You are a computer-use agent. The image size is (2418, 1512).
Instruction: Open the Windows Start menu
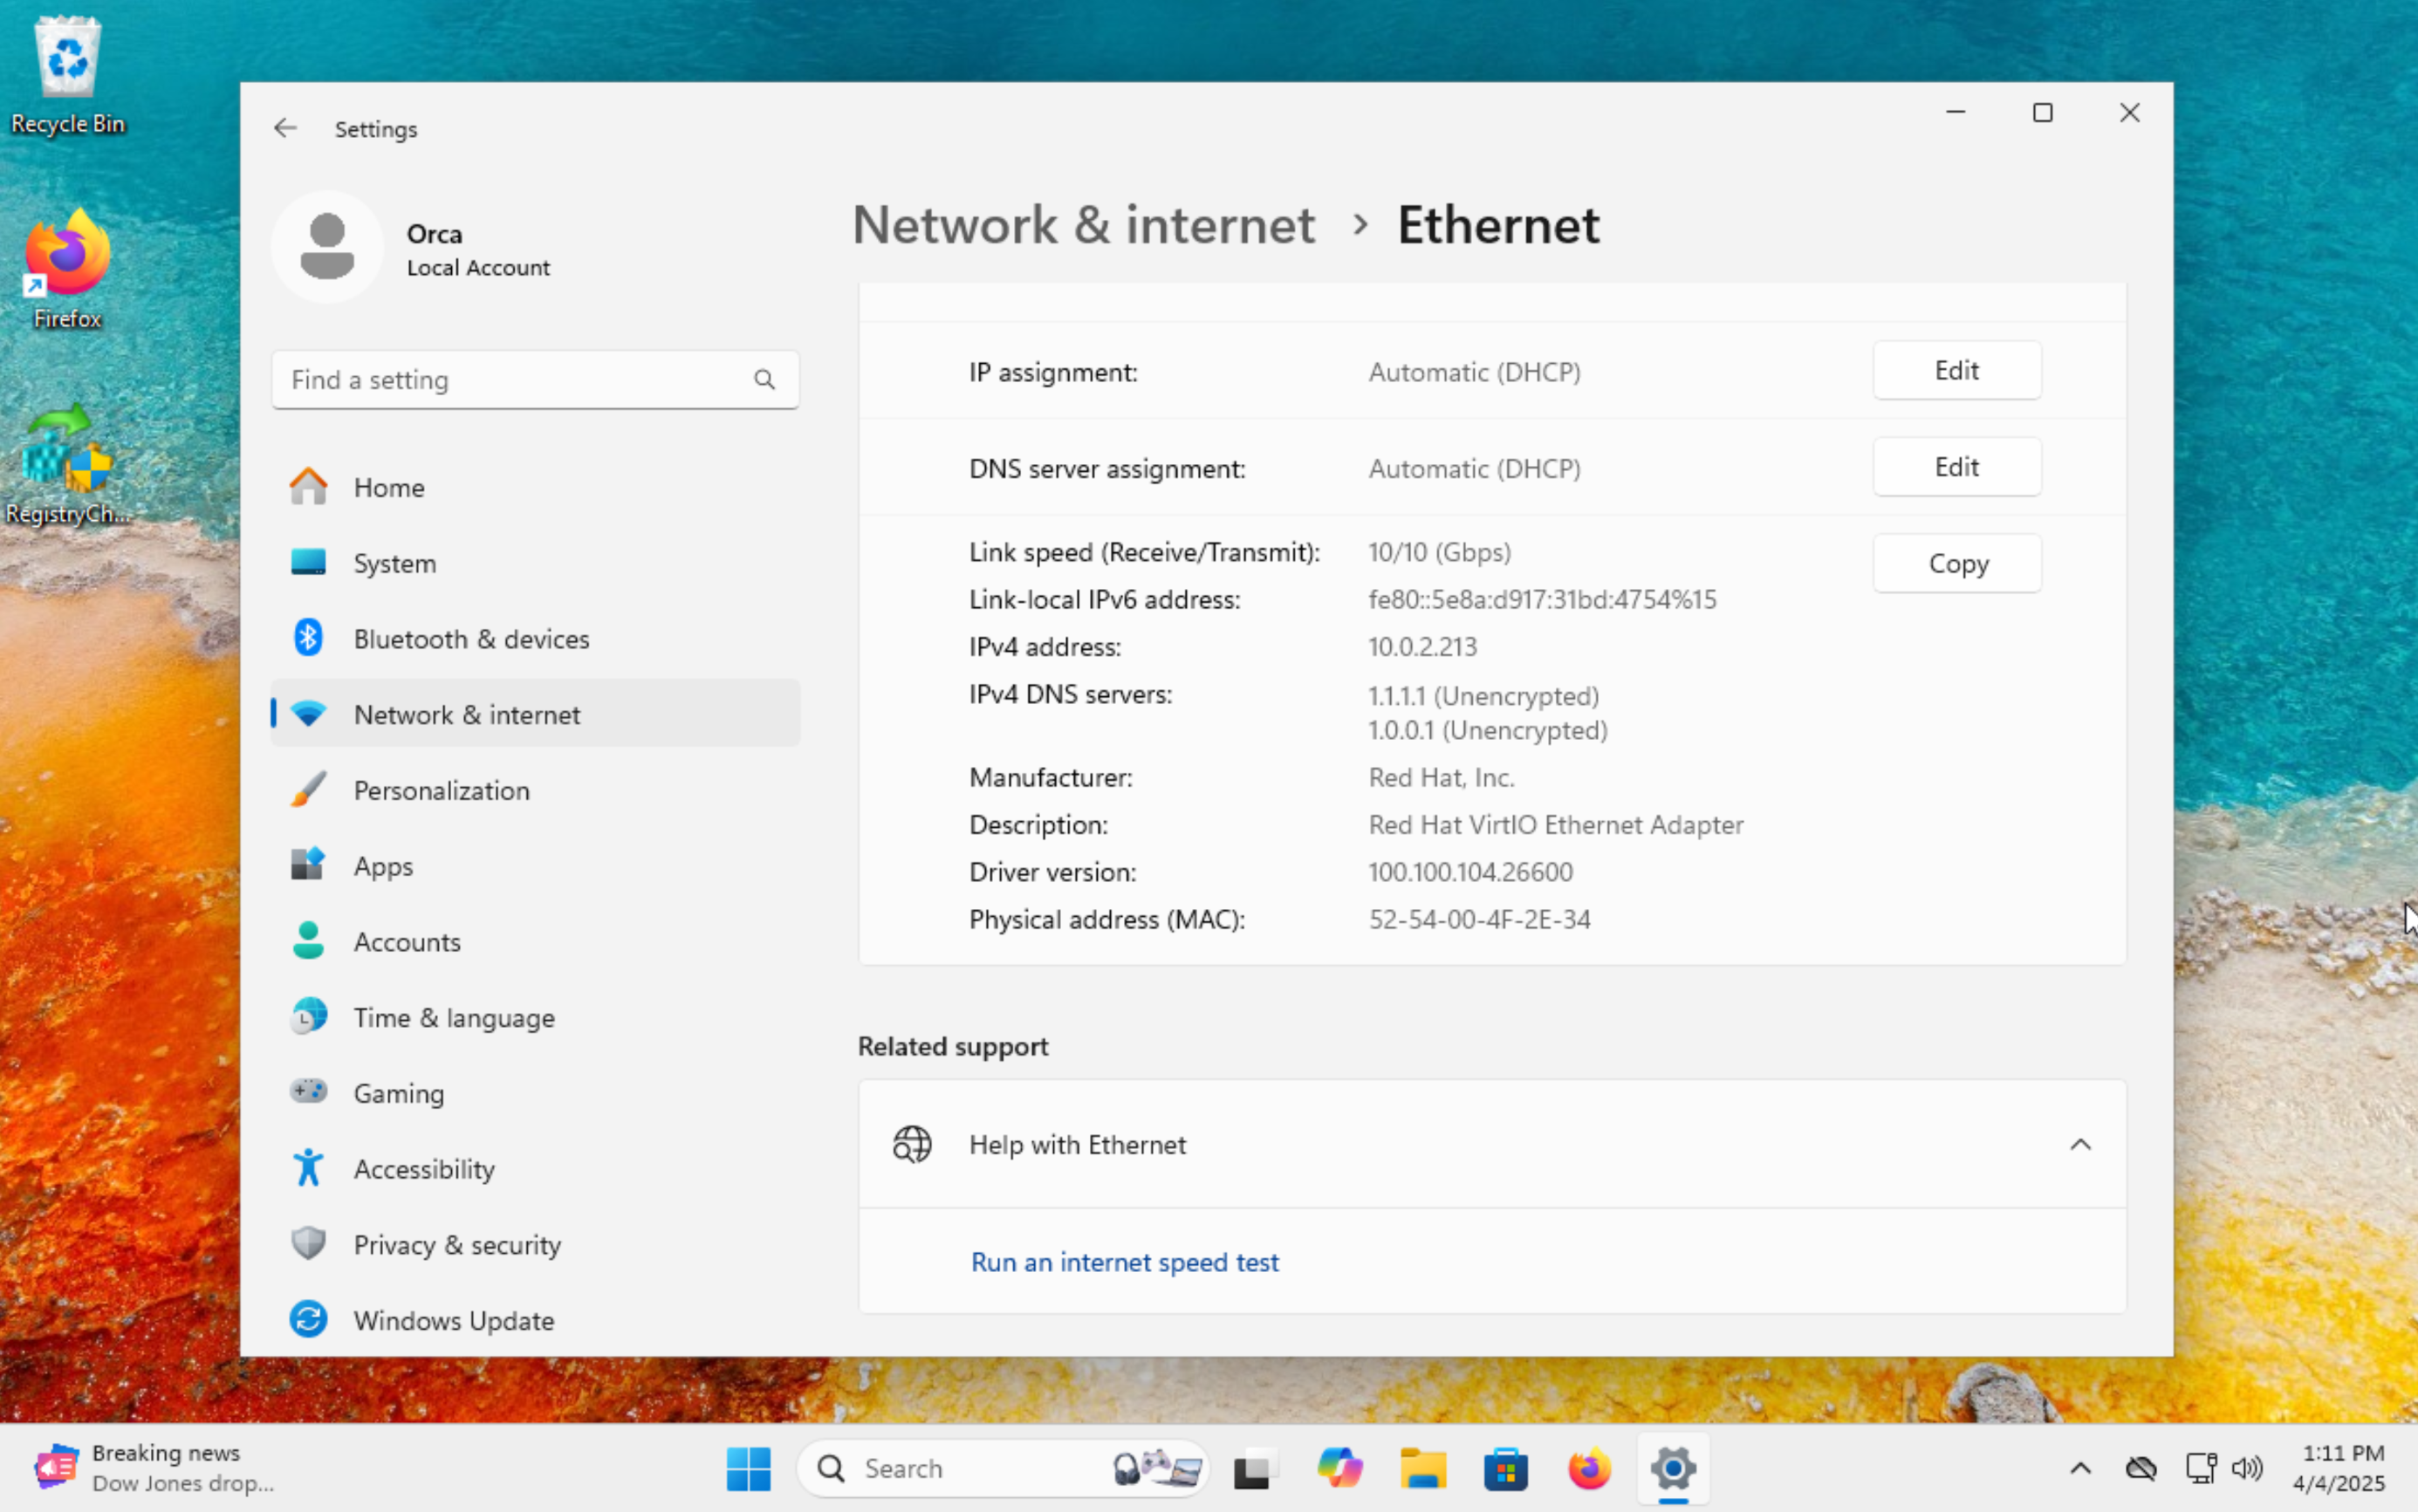coord(748,1468)
